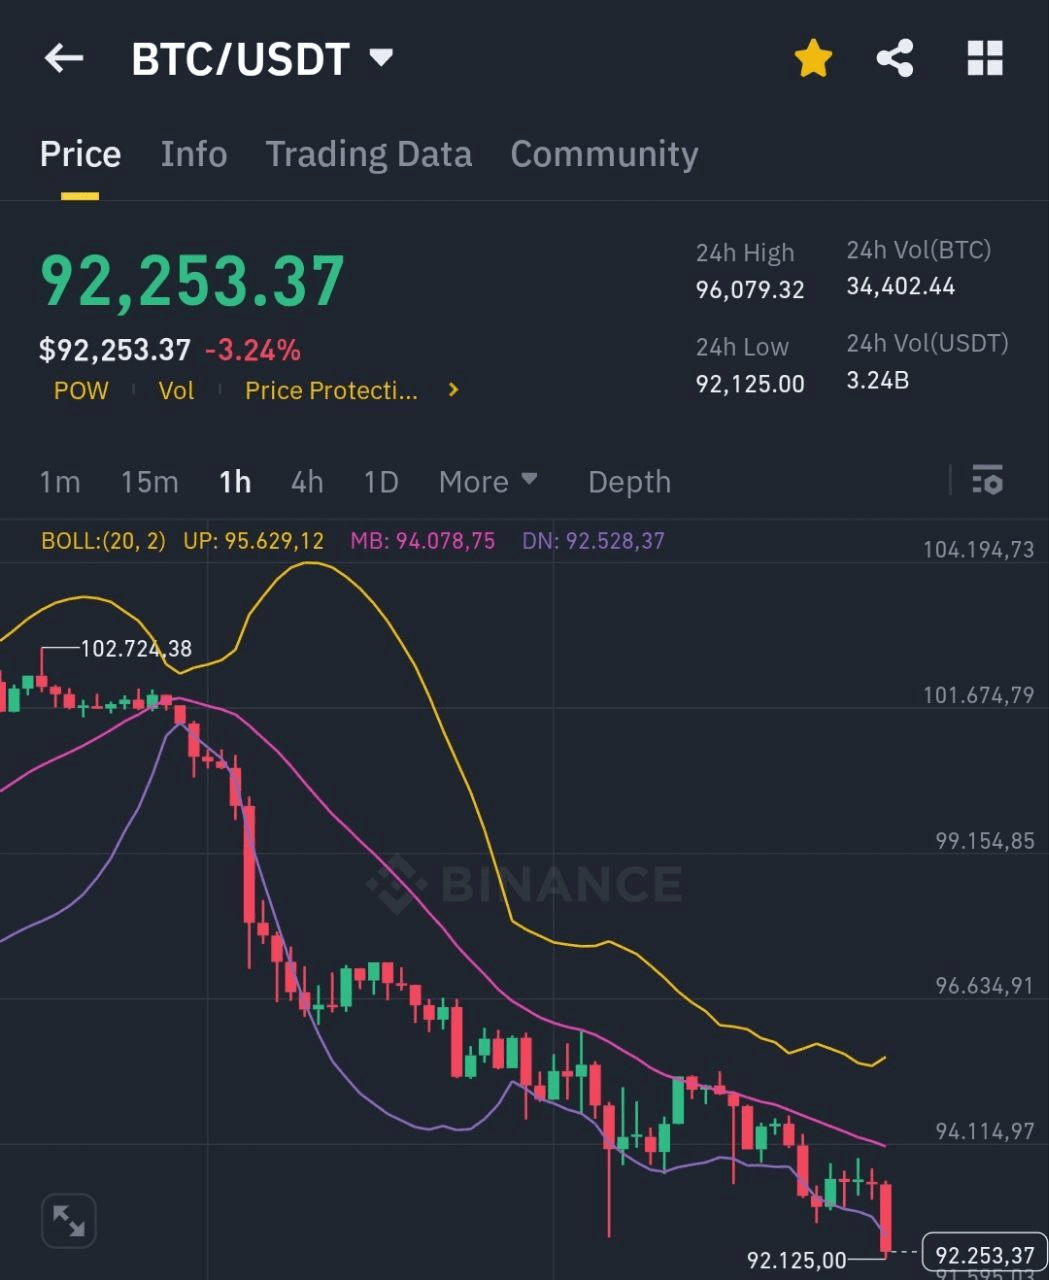Toggle the favorite star icon

tap(813, 59)
